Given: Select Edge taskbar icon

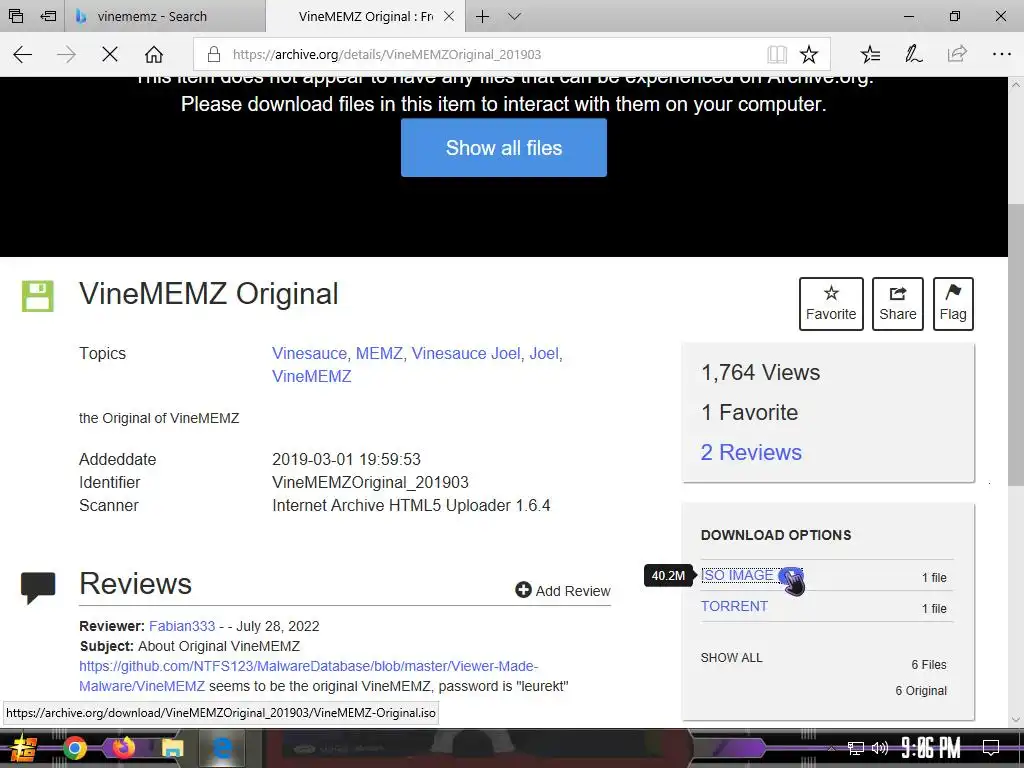Looking at the screenshot, I should [x=222, y=748].
